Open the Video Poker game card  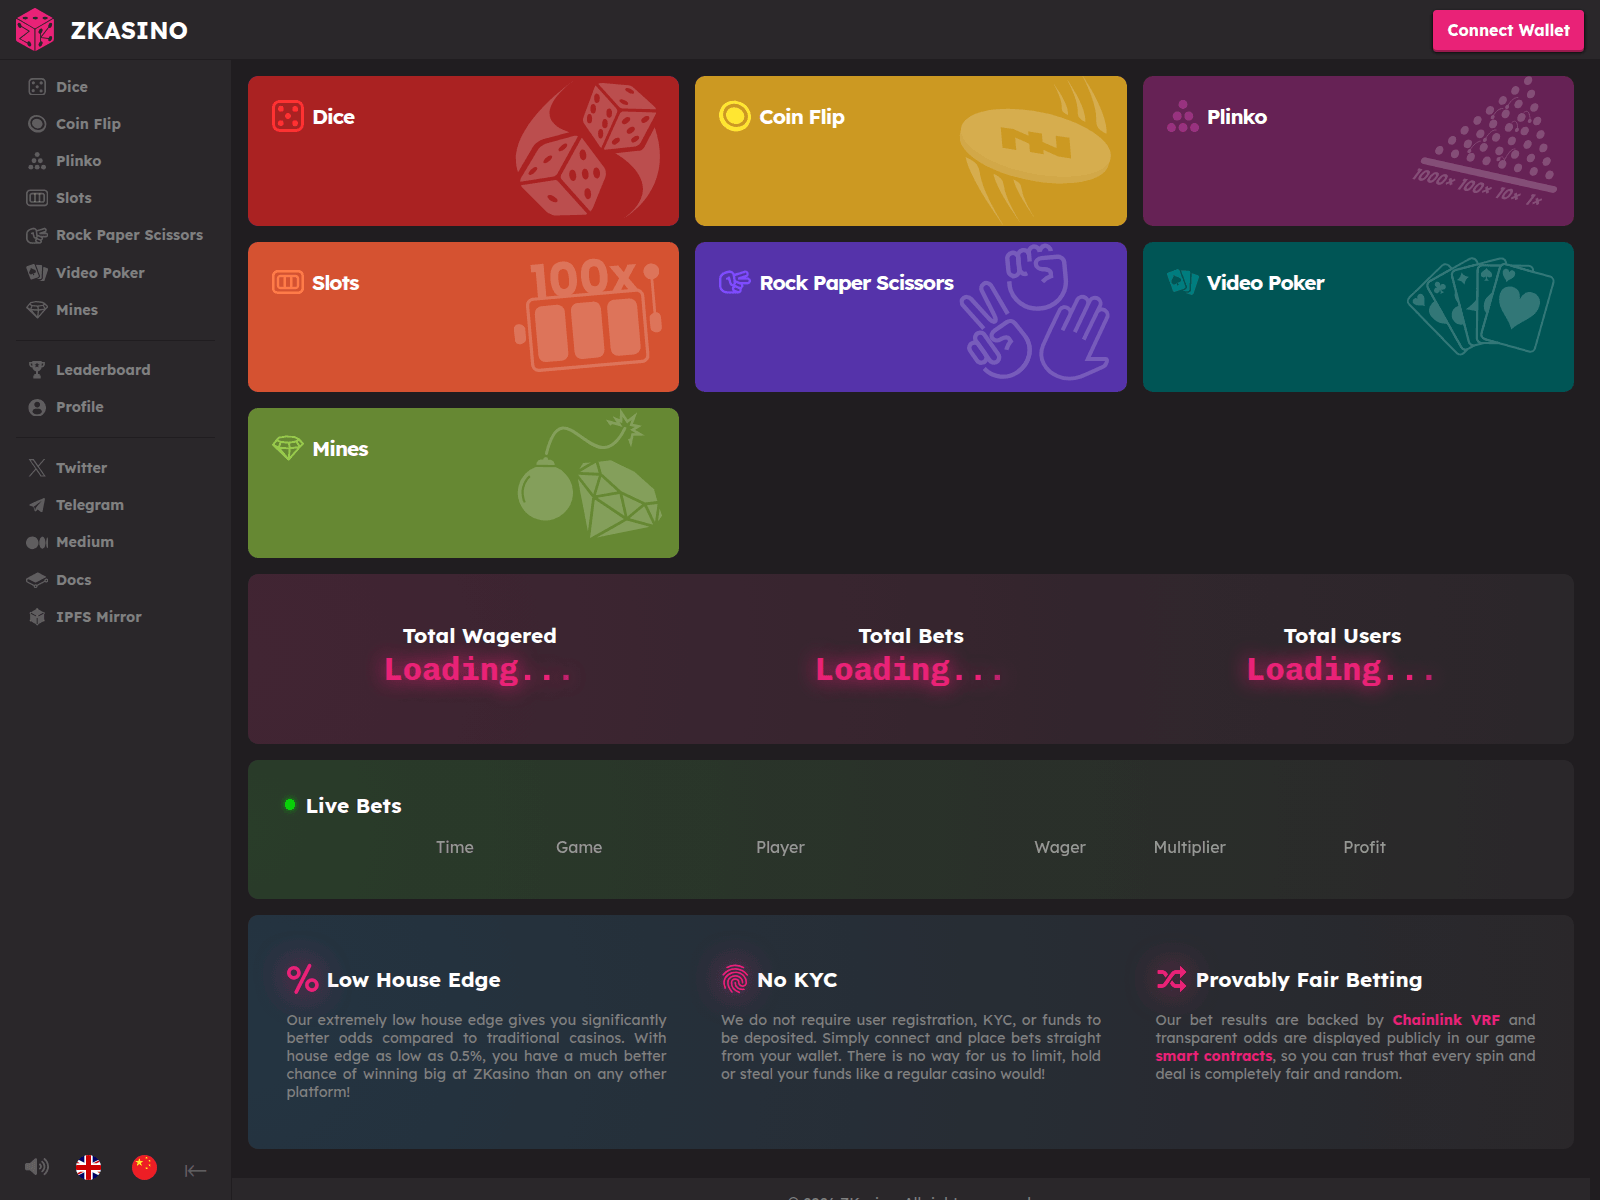tap(1358, 317)
